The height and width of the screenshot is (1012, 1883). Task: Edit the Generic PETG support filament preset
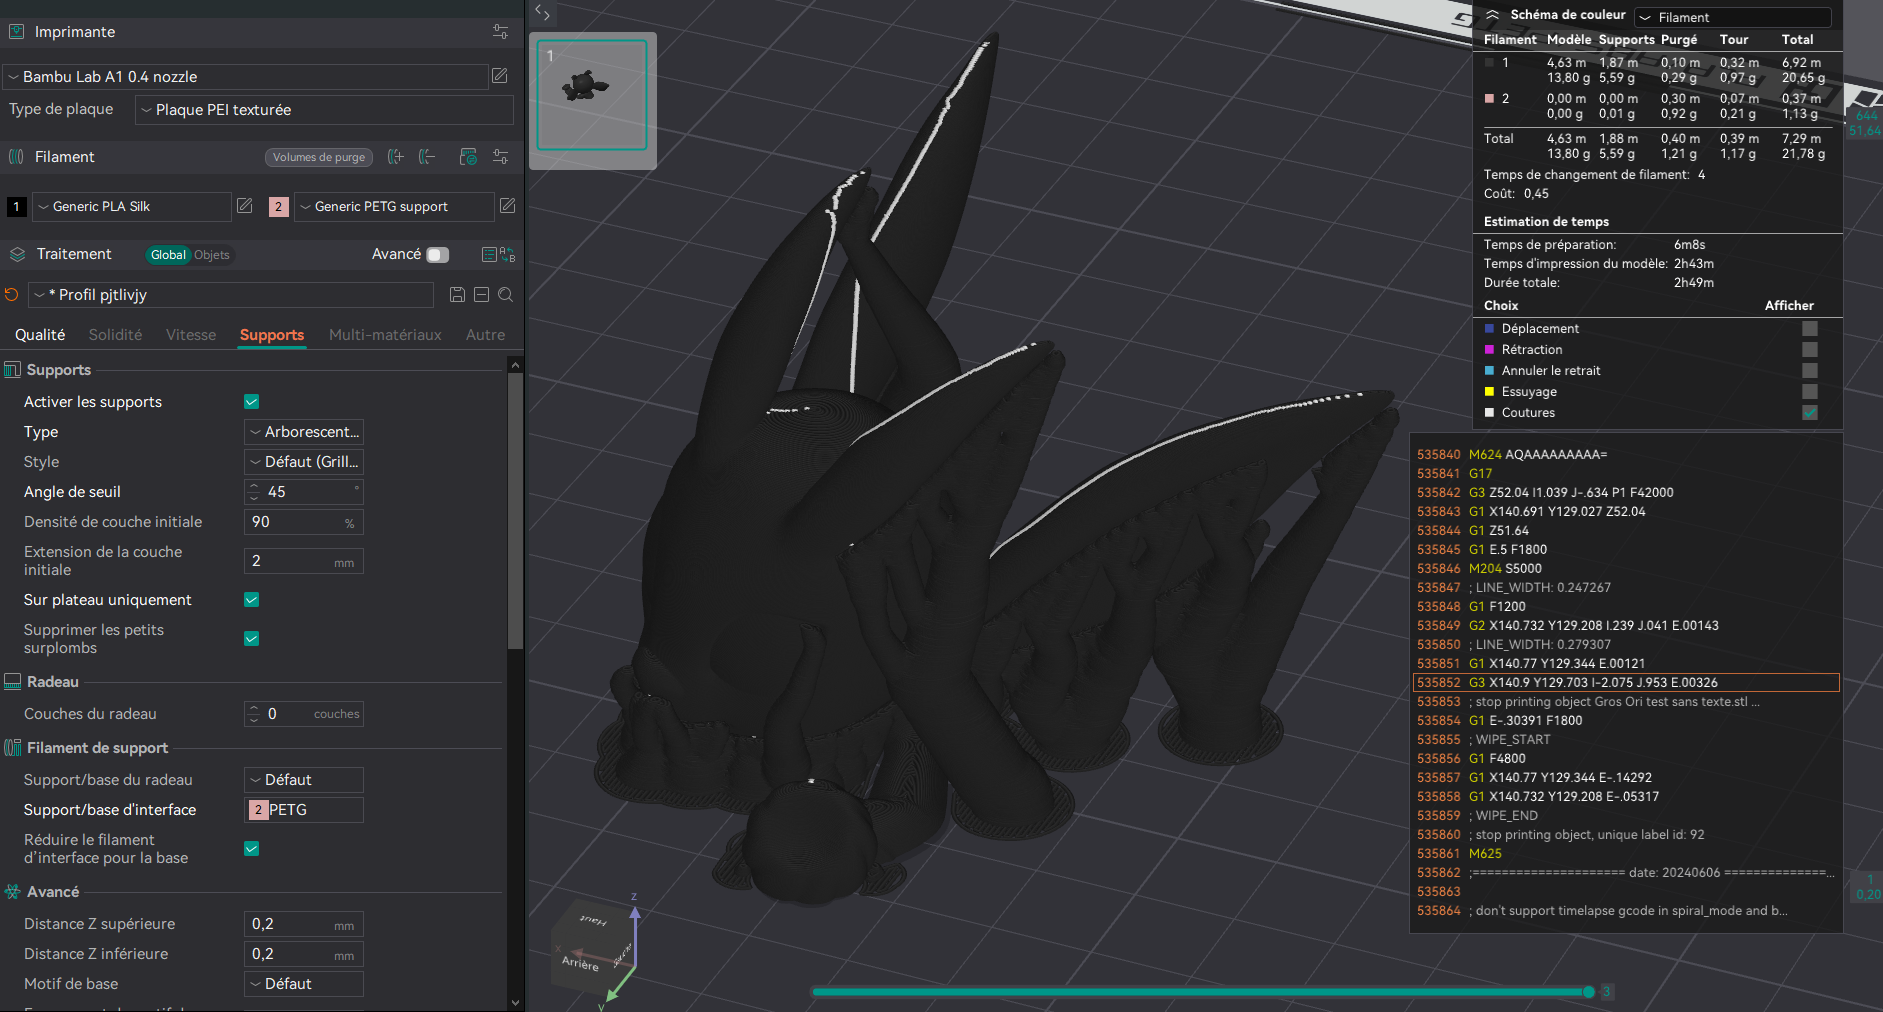(507, 206)
